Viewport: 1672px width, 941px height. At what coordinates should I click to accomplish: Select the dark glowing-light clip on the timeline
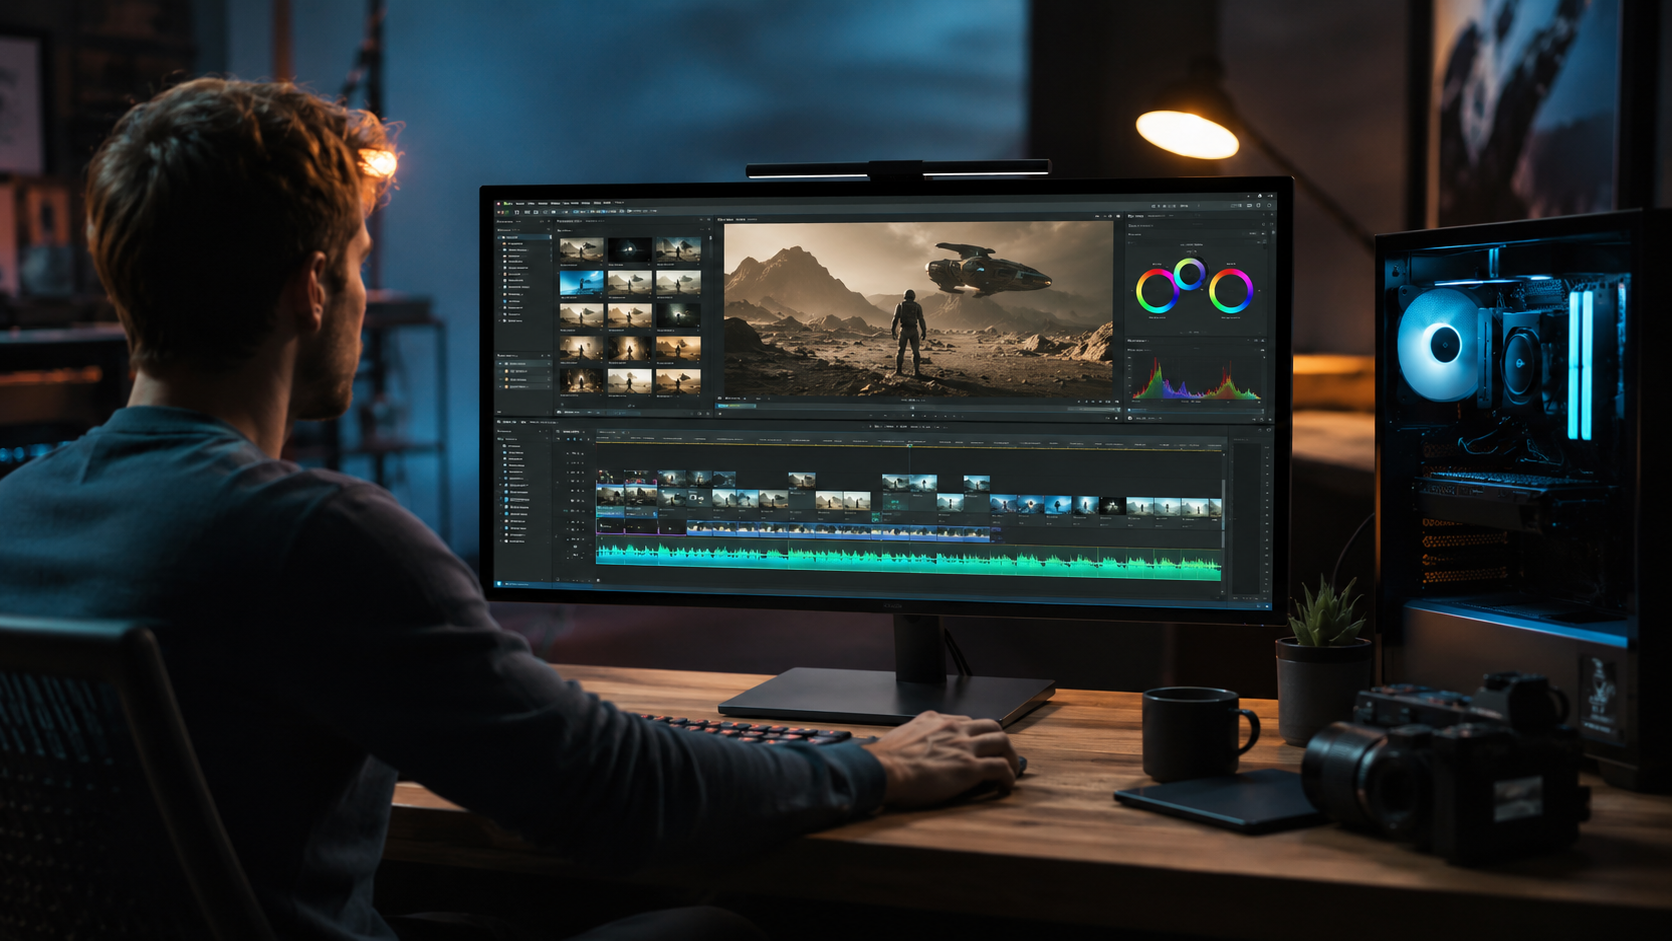pos(1112,507)
